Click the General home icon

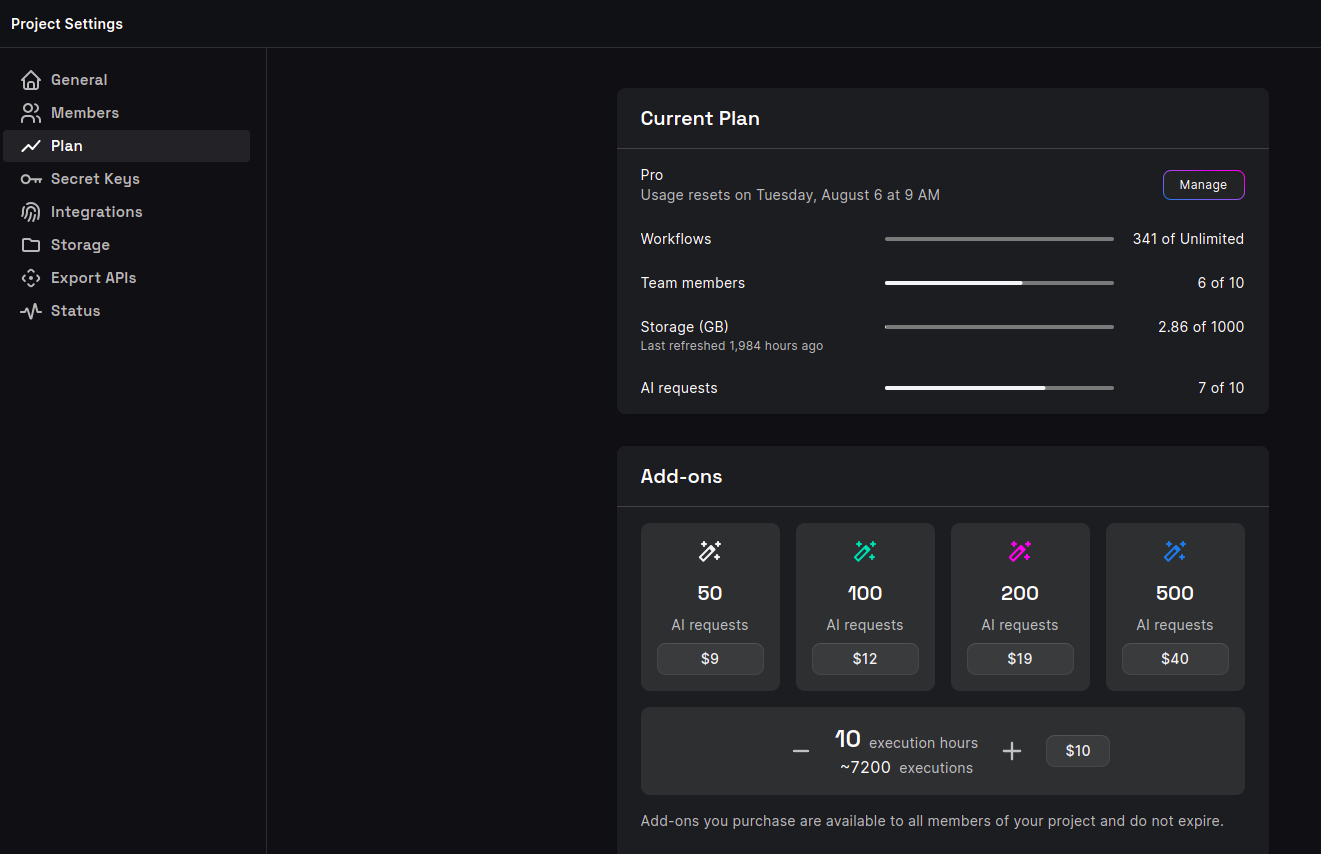pos(31,80)
